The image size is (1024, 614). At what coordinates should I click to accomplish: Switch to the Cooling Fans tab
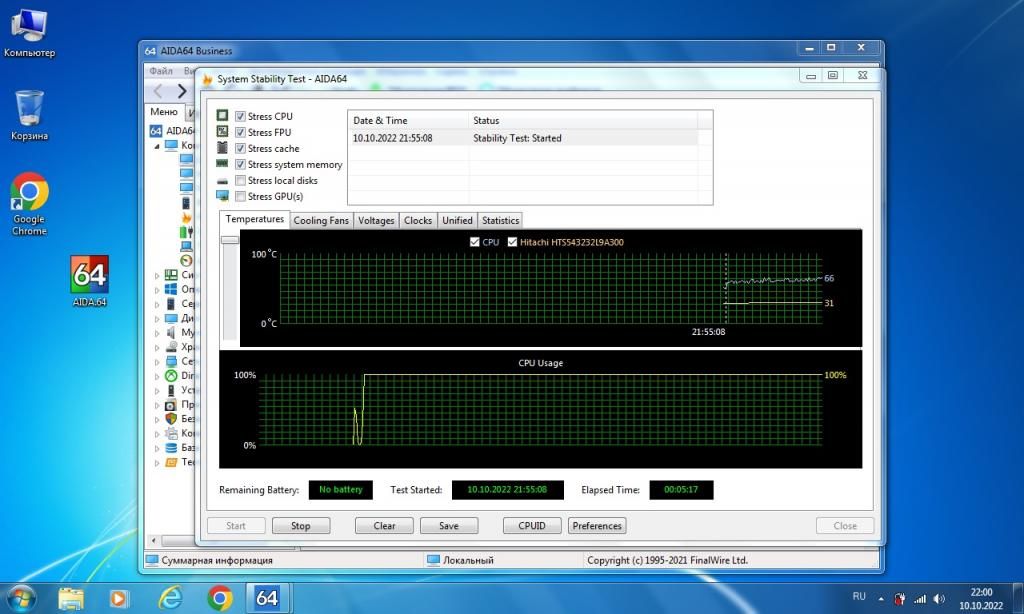tap(321, 221)
